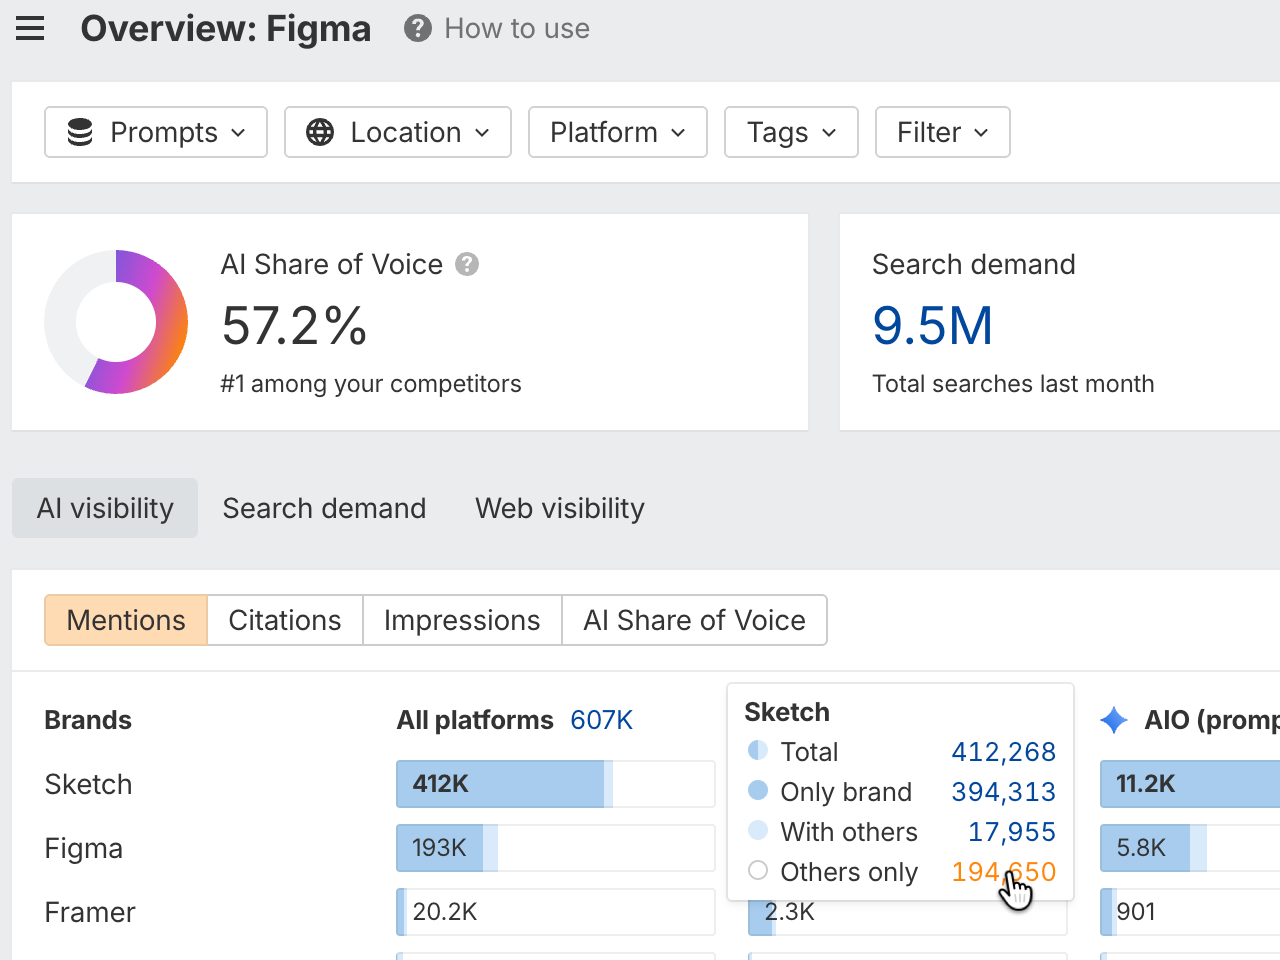Screen dimensions: 1280x960
Task: Switch to the AI visibility tab
Action: tap(105, 508)
